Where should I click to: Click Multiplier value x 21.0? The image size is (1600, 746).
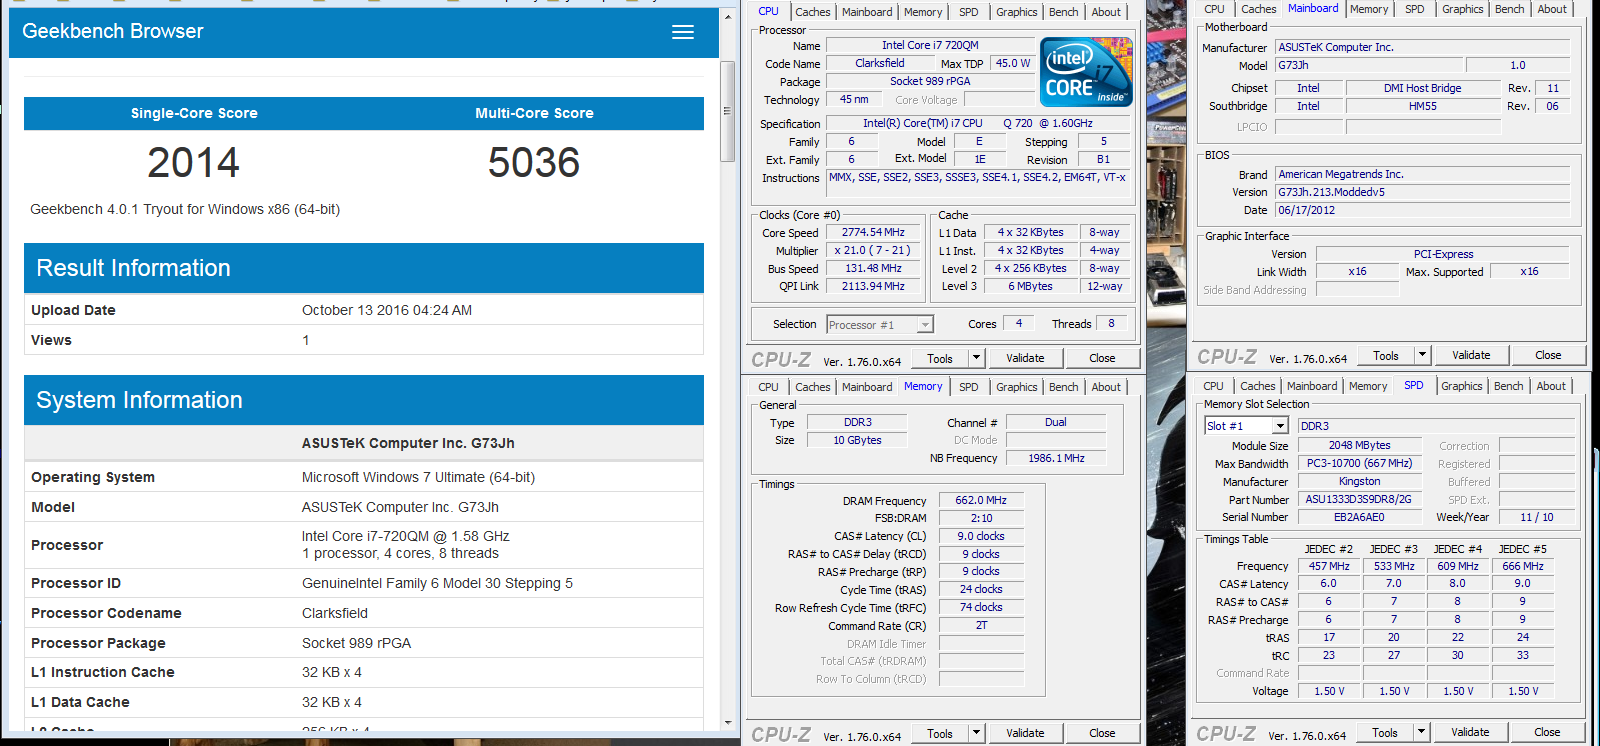874,250
